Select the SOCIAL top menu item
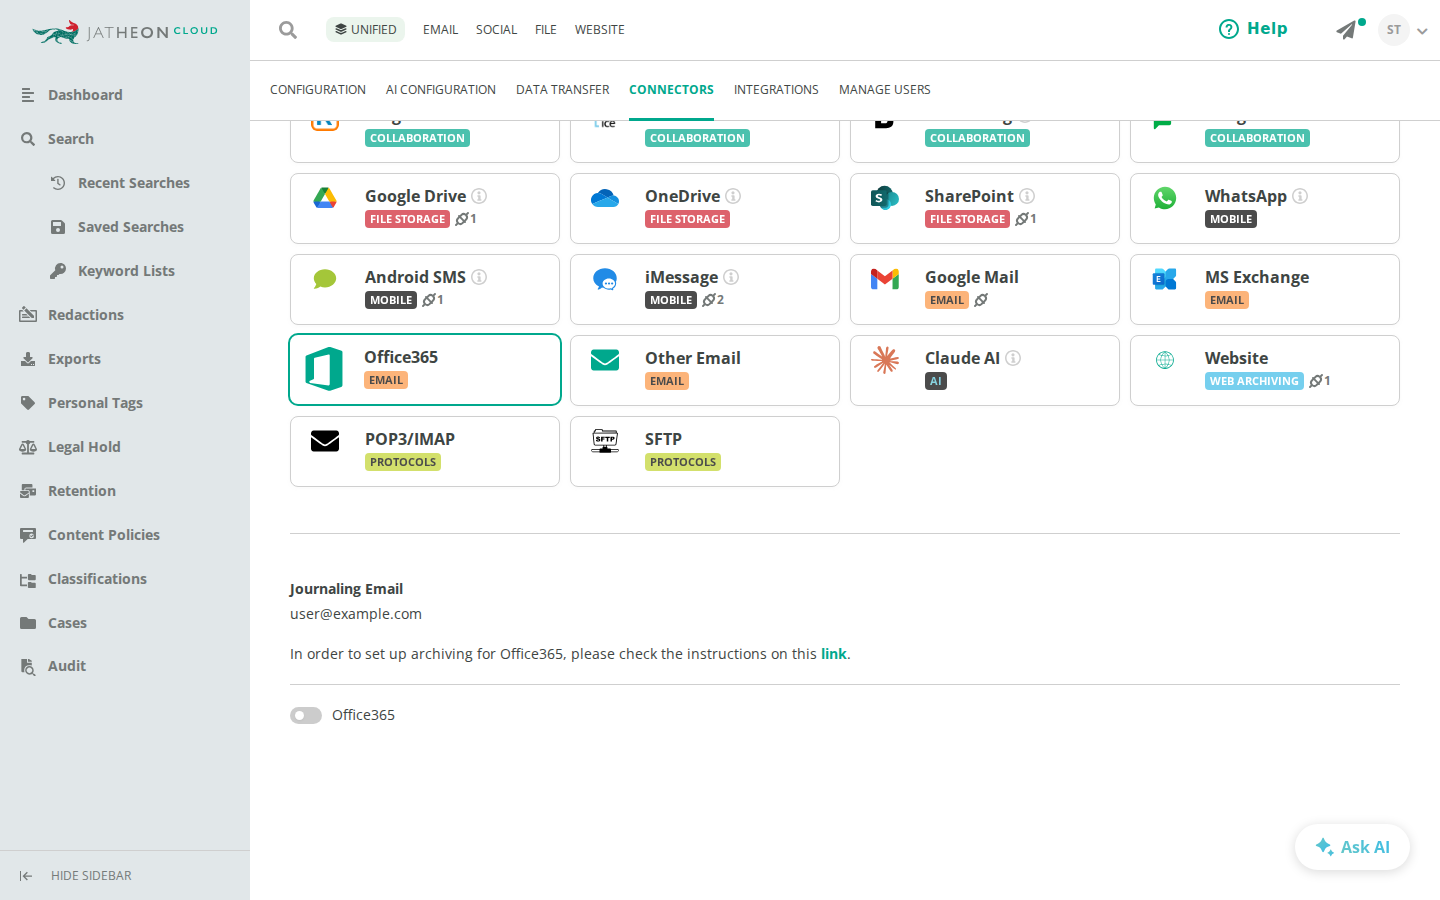Viewport: 1440px width, 900px height. tap(496, 30)
